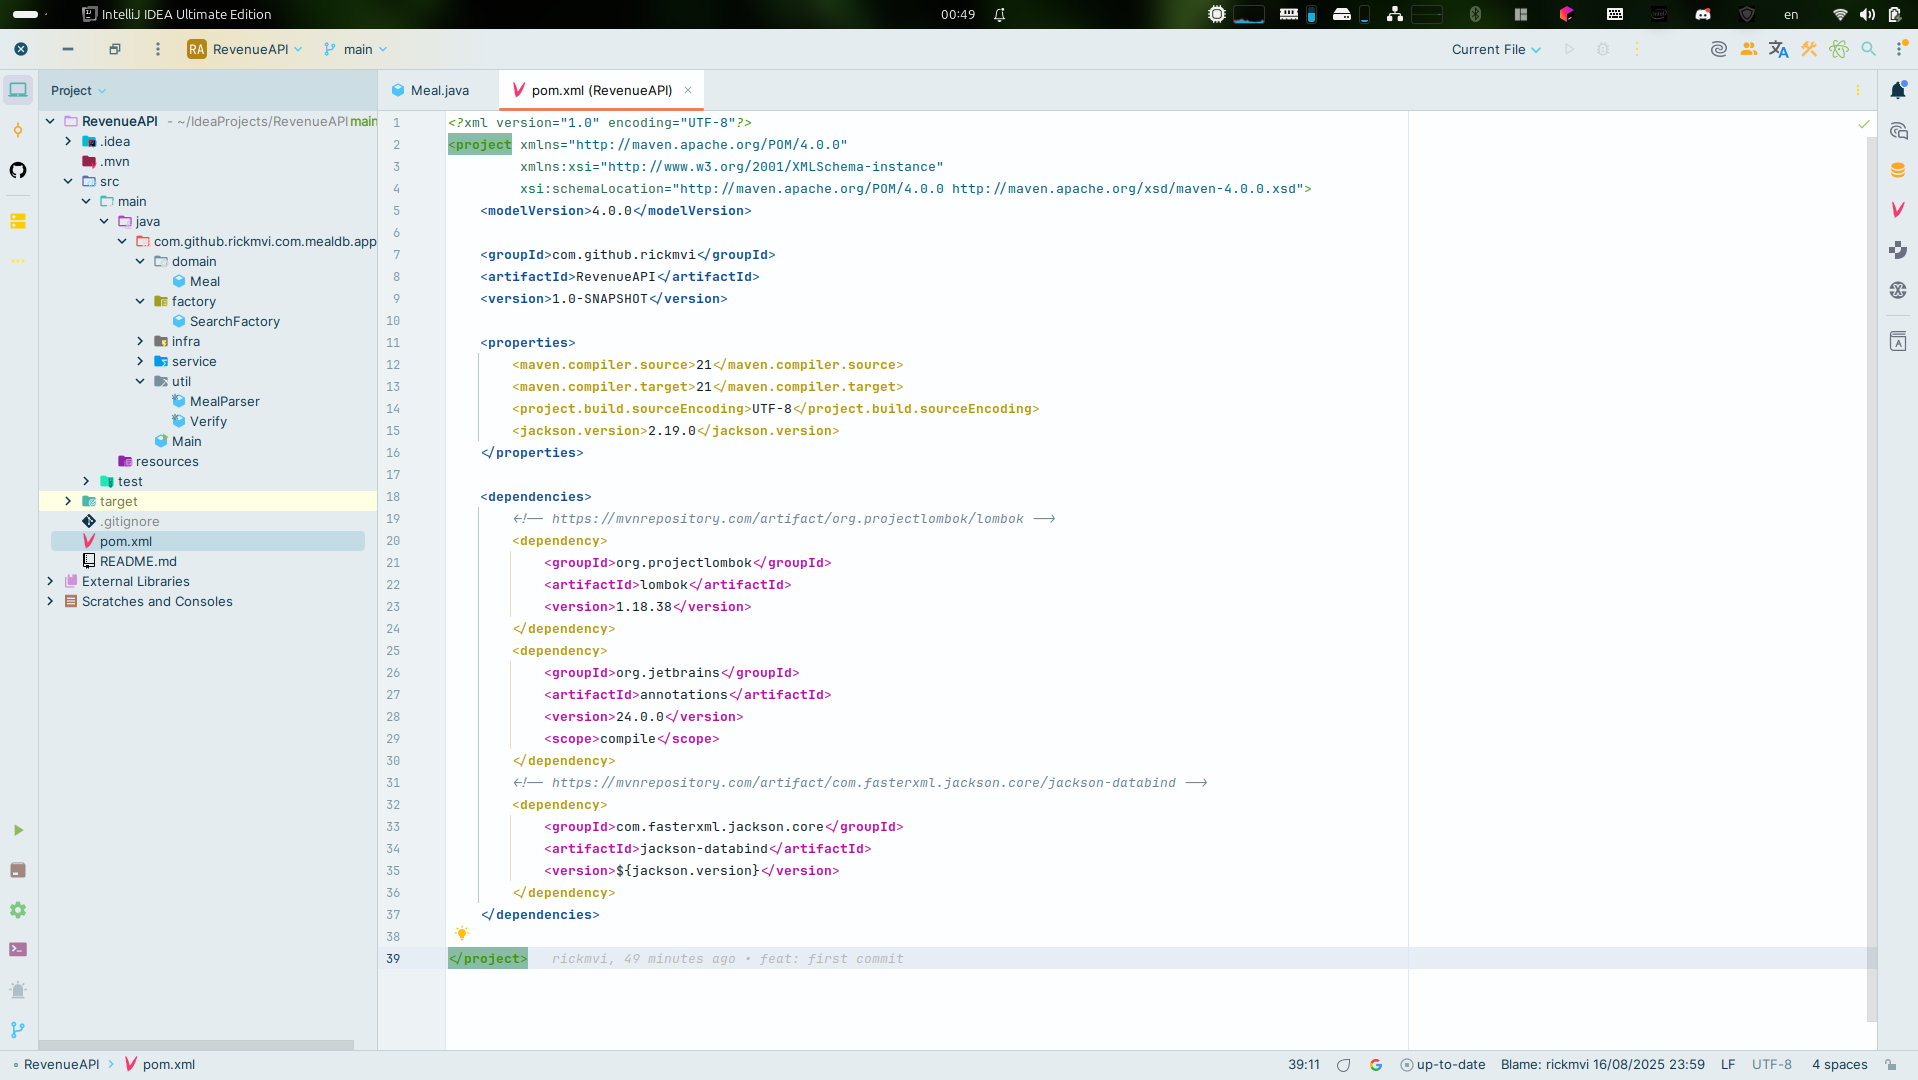Screen dimensions: 1918x1080
Task: Expand Scratches and Consoles node
Action: 50,601
